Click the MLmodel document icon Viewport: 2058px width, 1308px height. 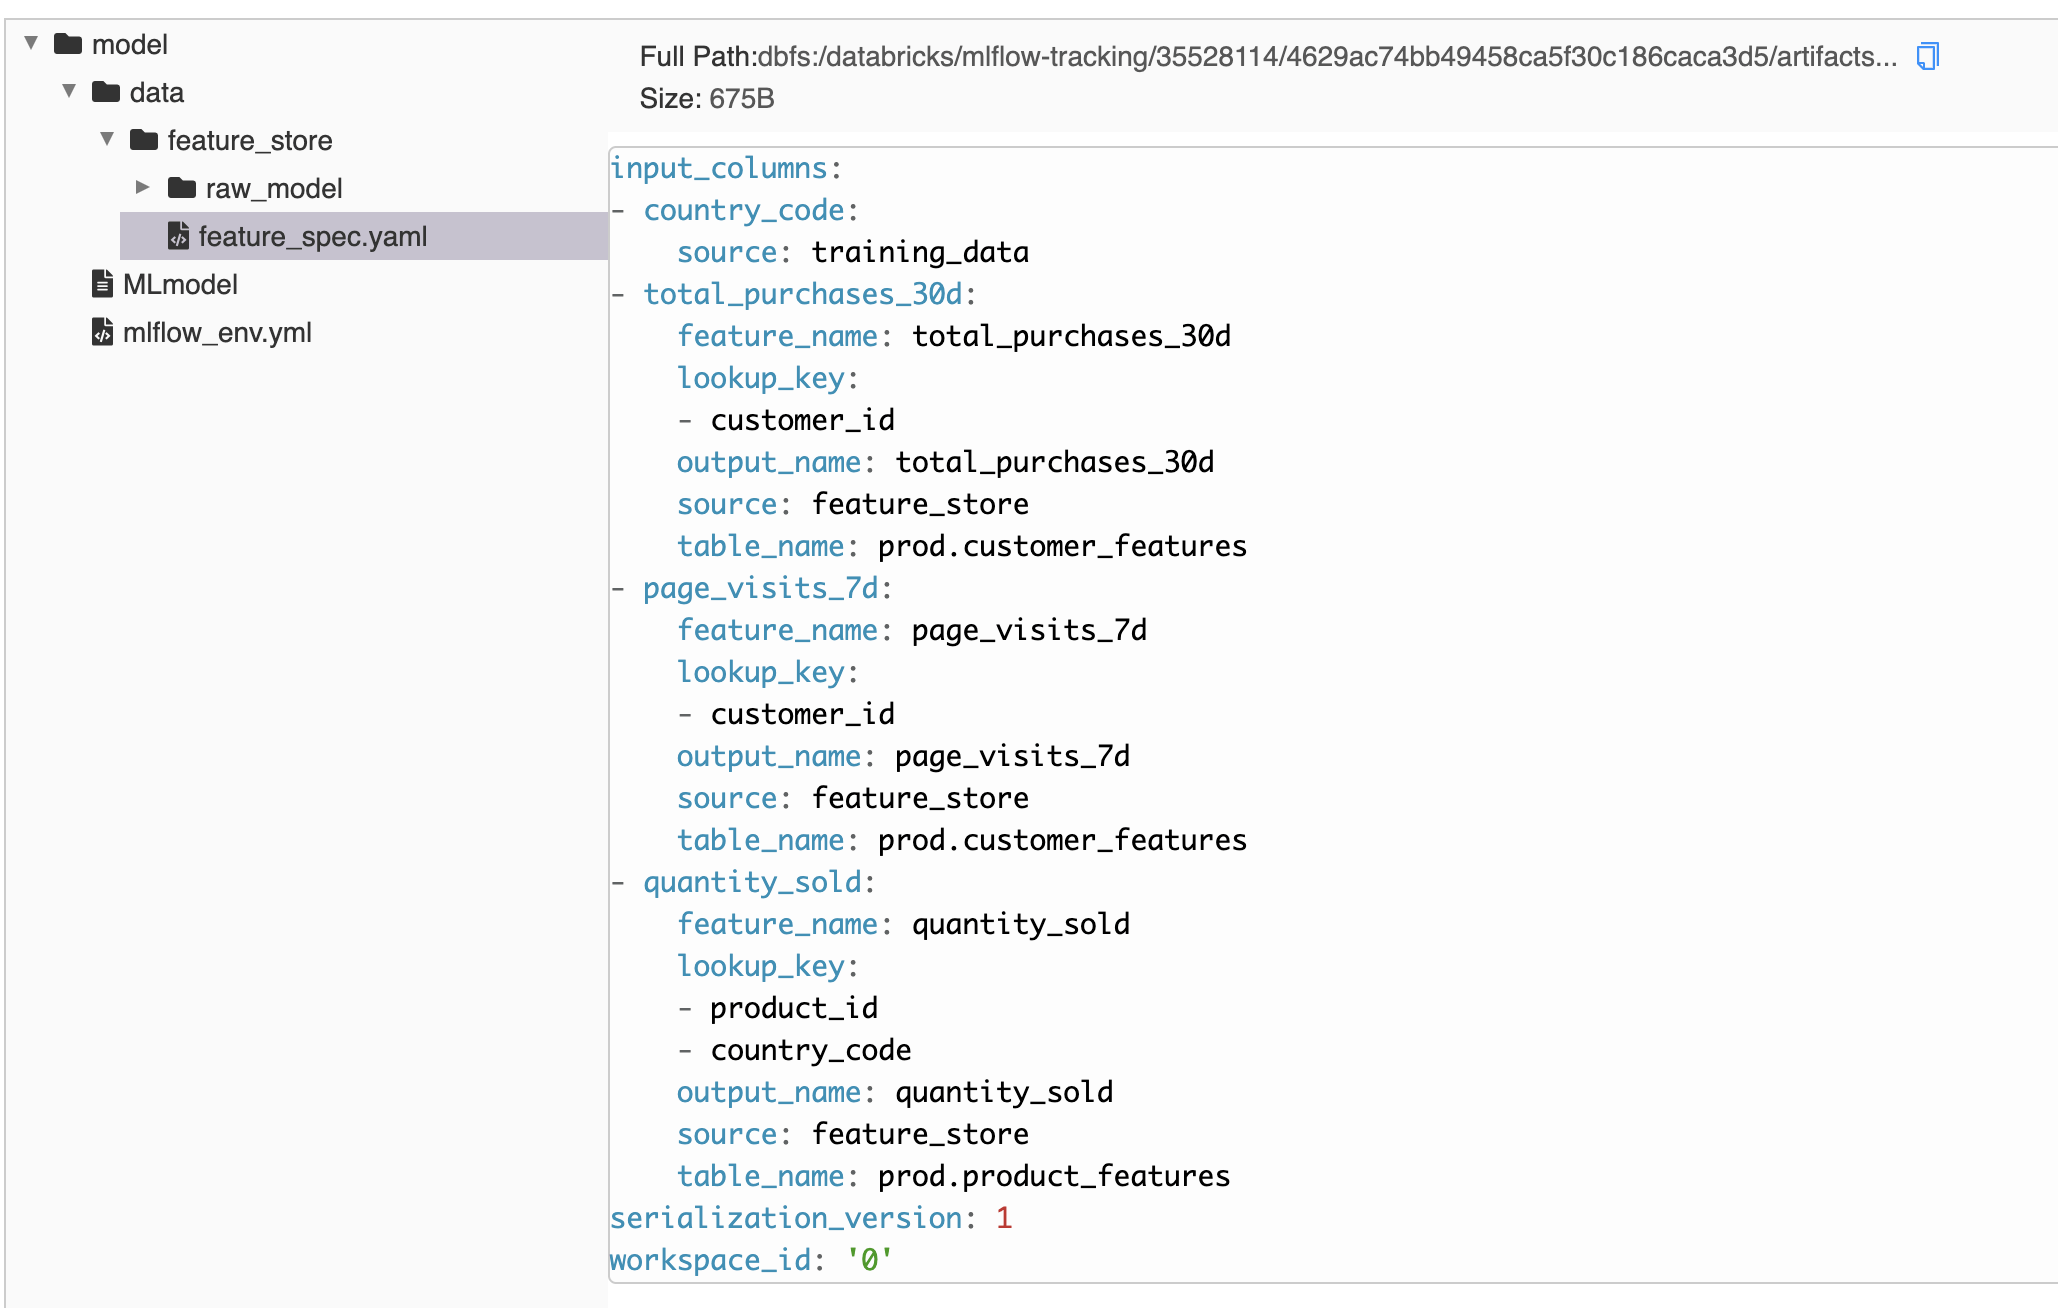[102, 284]
